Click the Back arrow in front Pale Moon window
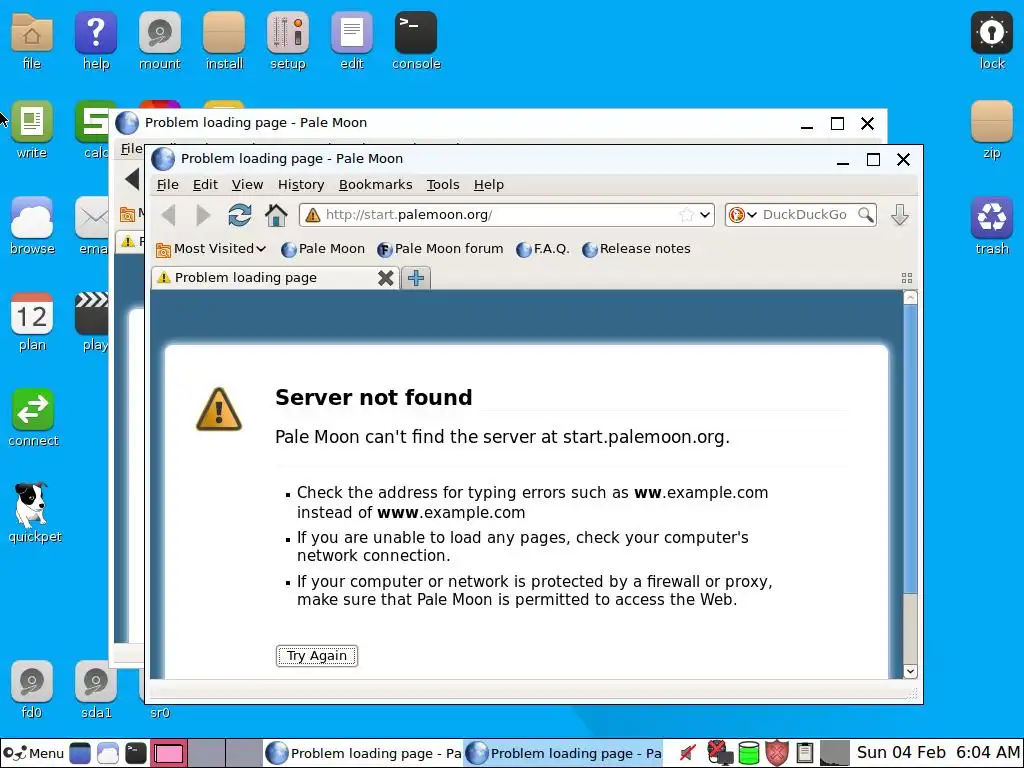Image resolution: width=1024 pixels, height=768 pixels. point(168,215)
